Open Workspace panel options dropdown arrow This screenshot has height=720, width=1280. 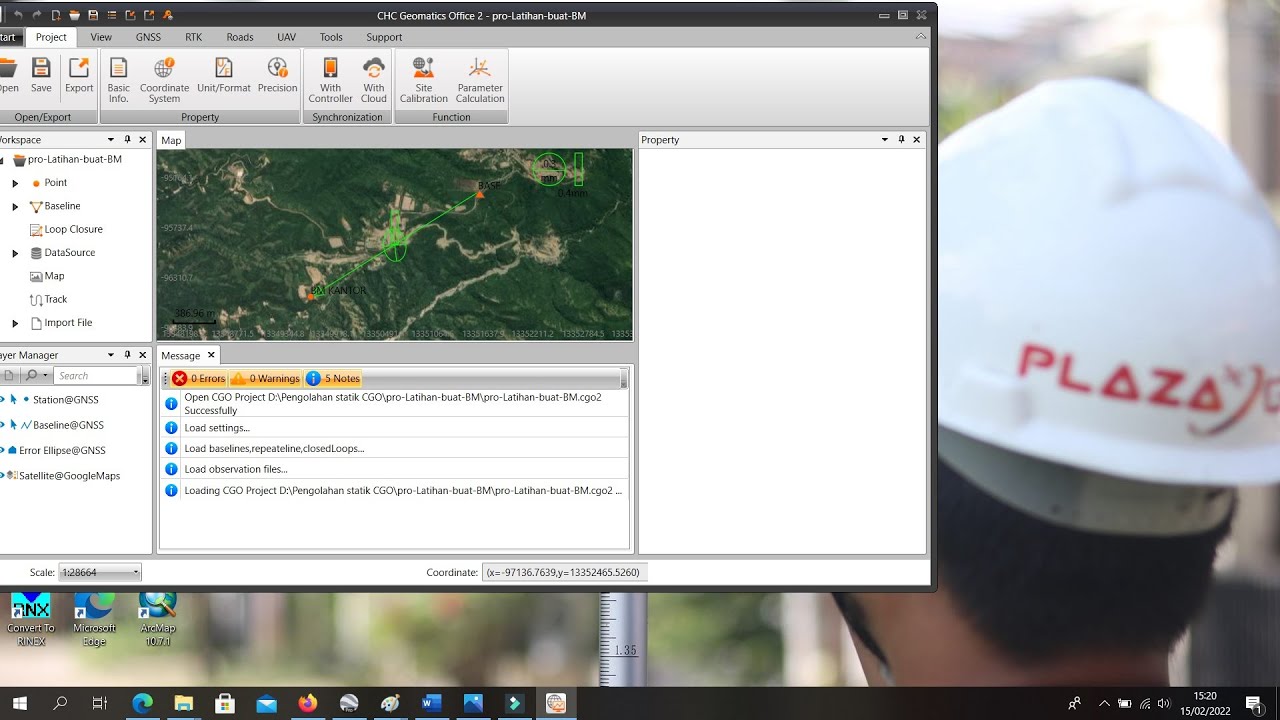coord(111,140)
